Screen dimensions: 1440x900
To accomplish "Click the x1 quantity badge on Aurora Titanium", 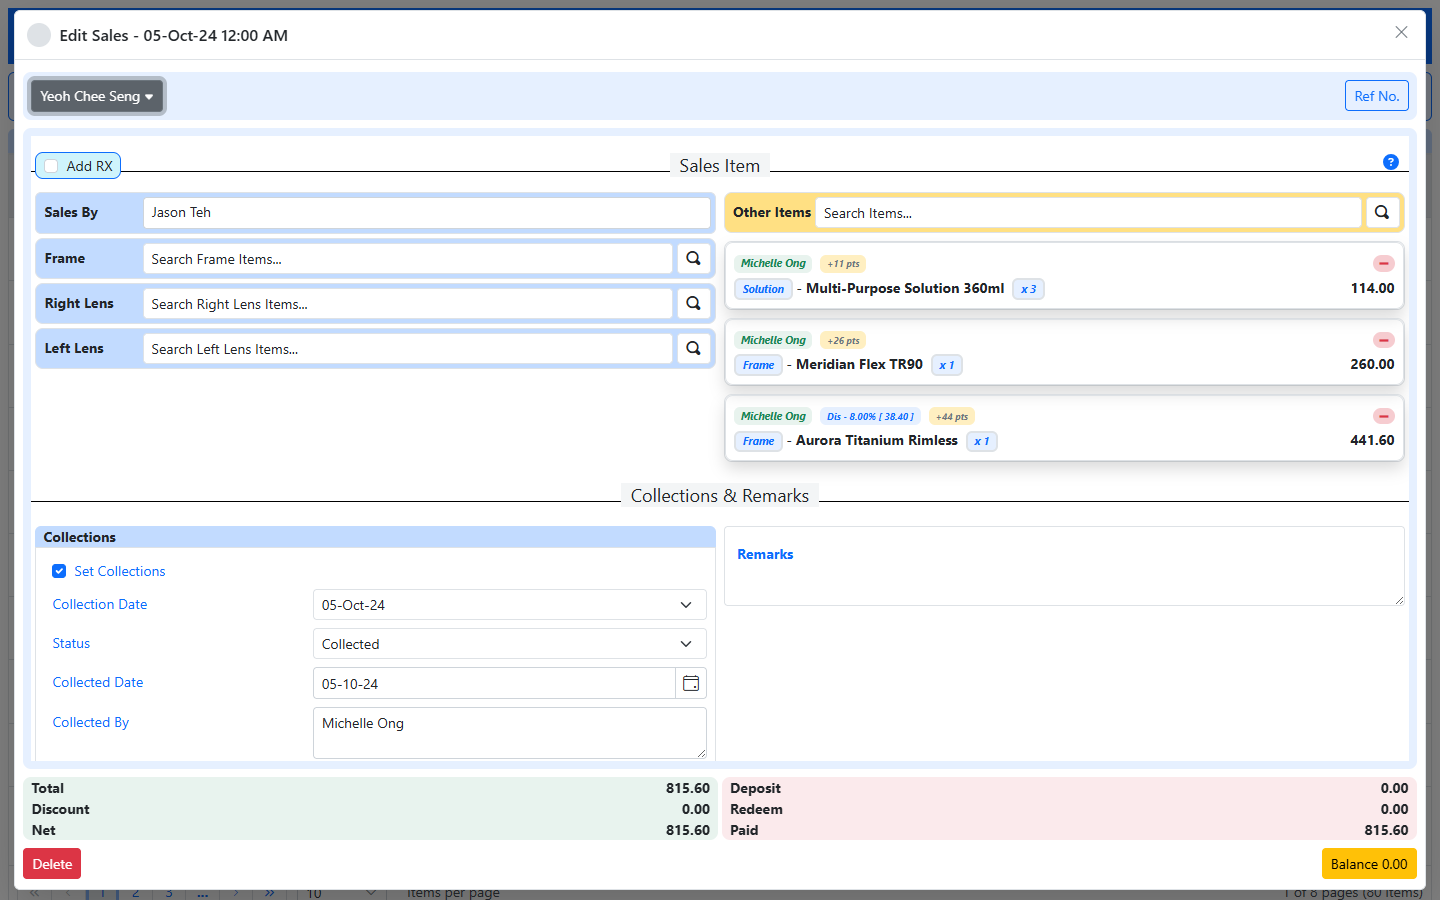I will coord(981,441).
